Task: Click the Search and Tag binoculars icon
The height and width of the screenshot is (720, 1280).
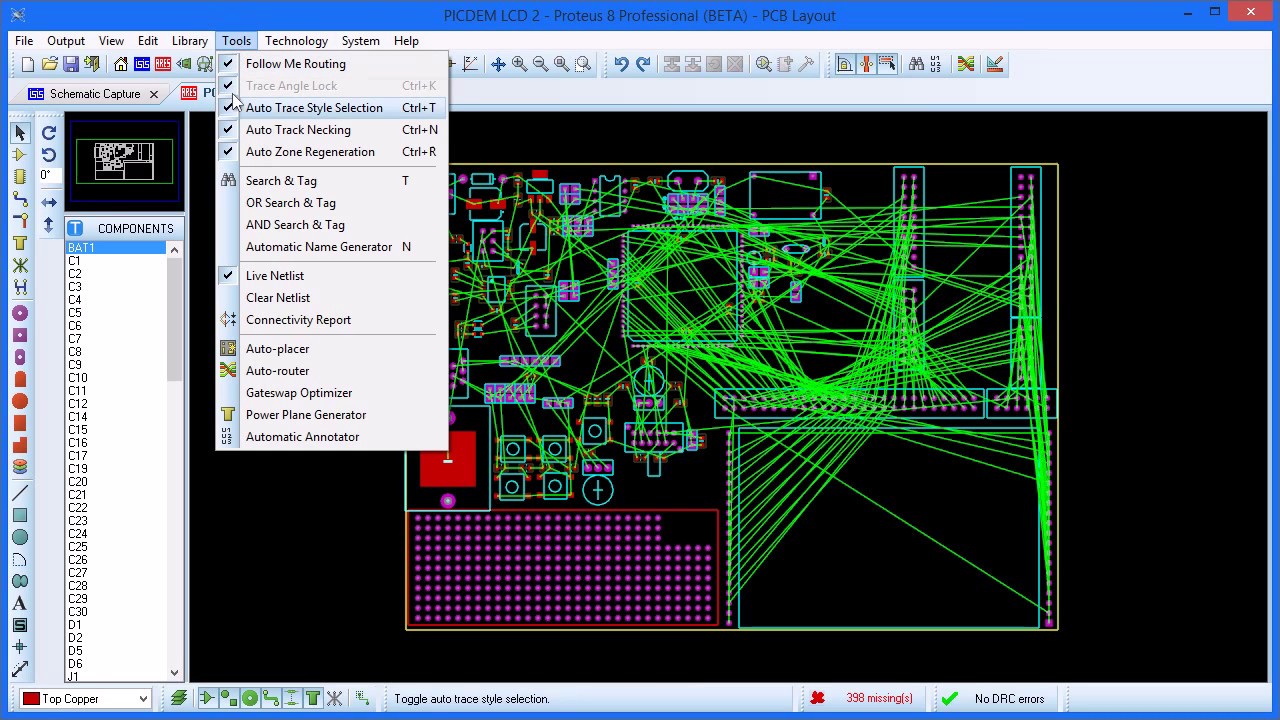Action: (x=916, y=64)
